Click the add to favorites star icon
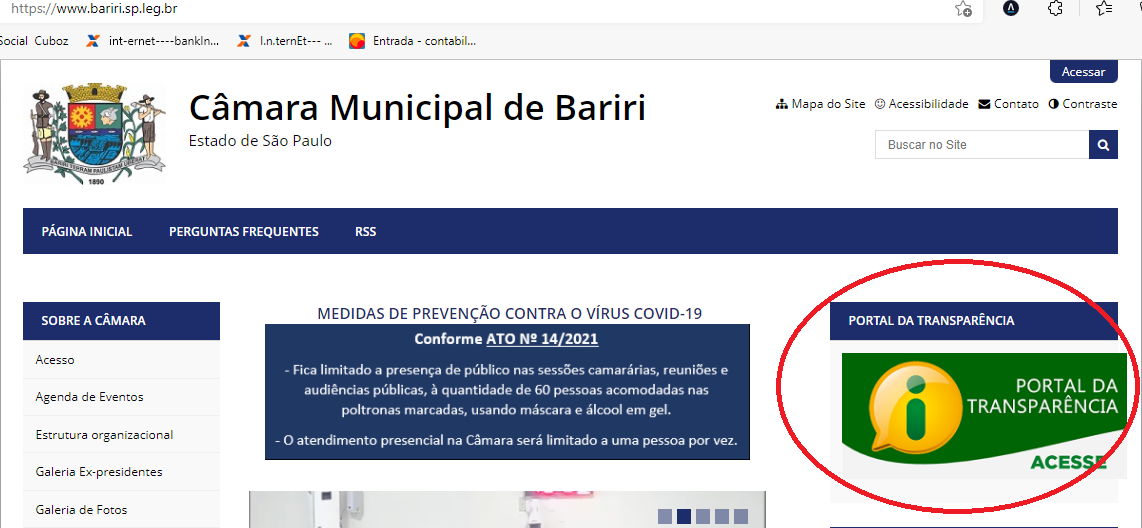The height and width of the screenshot is (528, 1142). (x=963, y=9)
